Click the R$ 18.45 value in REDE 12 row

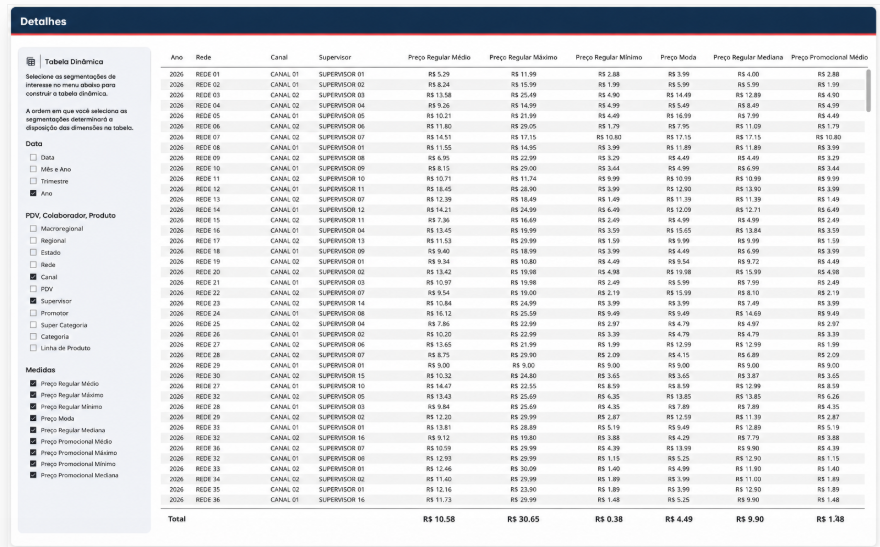[x=439, y=189]
